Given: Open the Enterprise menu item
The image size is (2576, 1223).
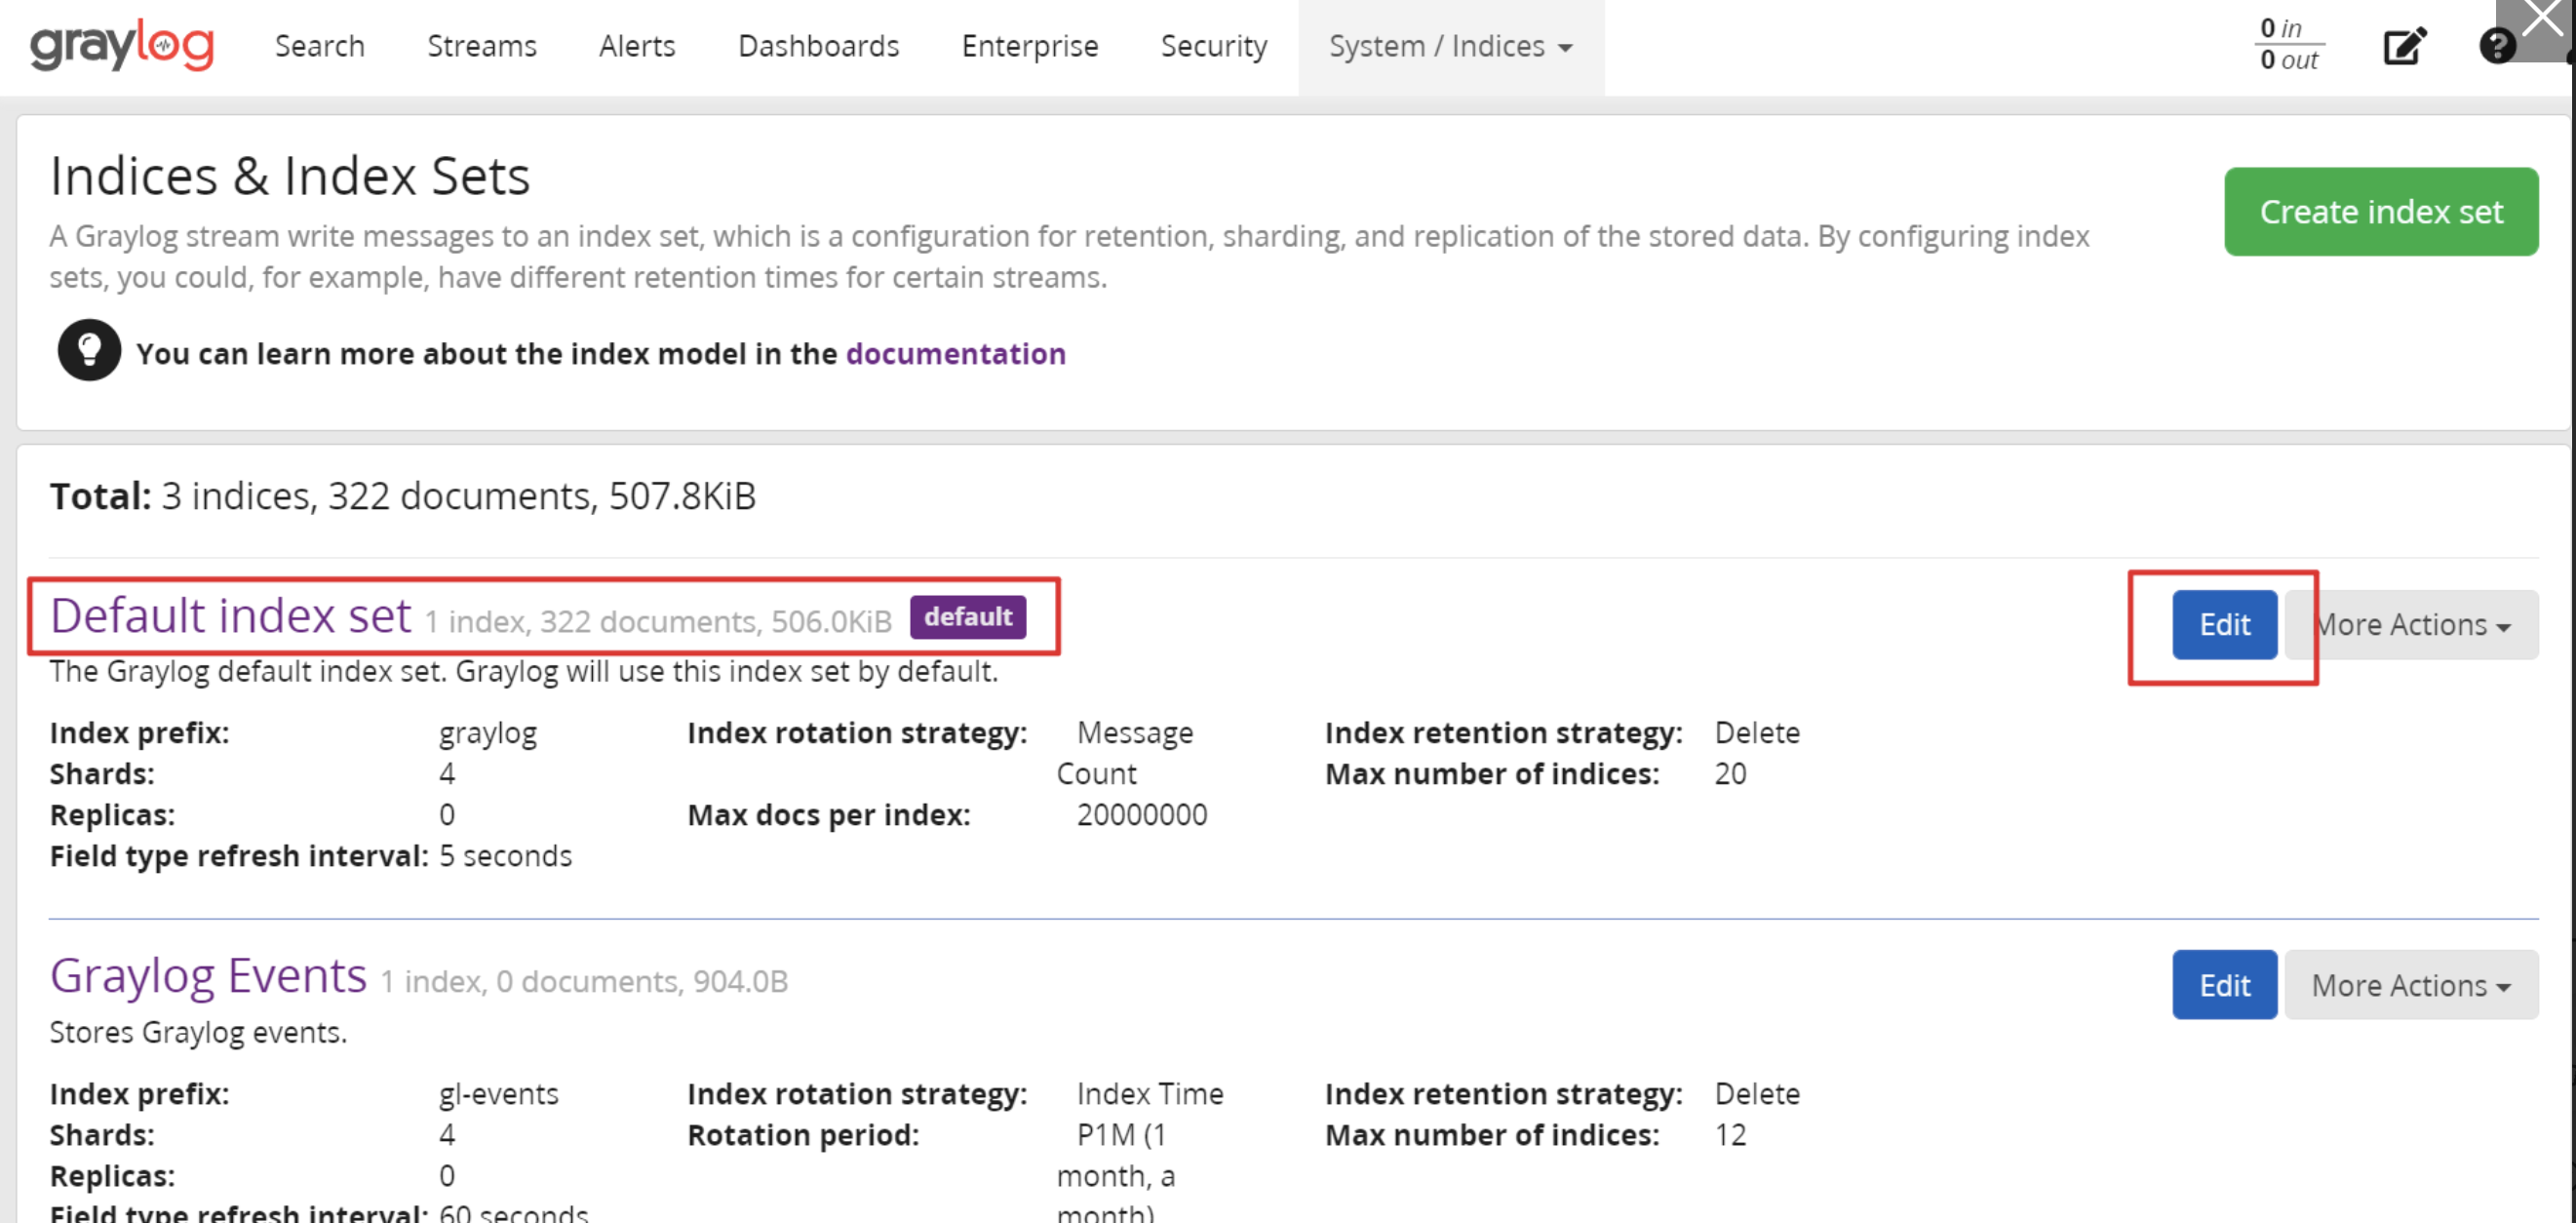Looking at the screenshot, I should [x=1029, y=46].
